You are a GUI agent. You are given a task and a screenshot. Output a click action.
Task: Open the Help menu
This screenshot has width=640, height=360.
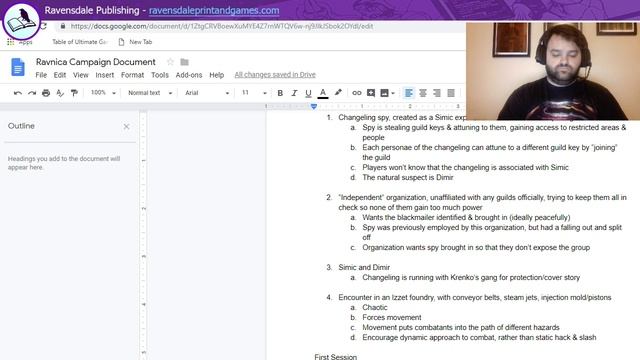[216, 75]
